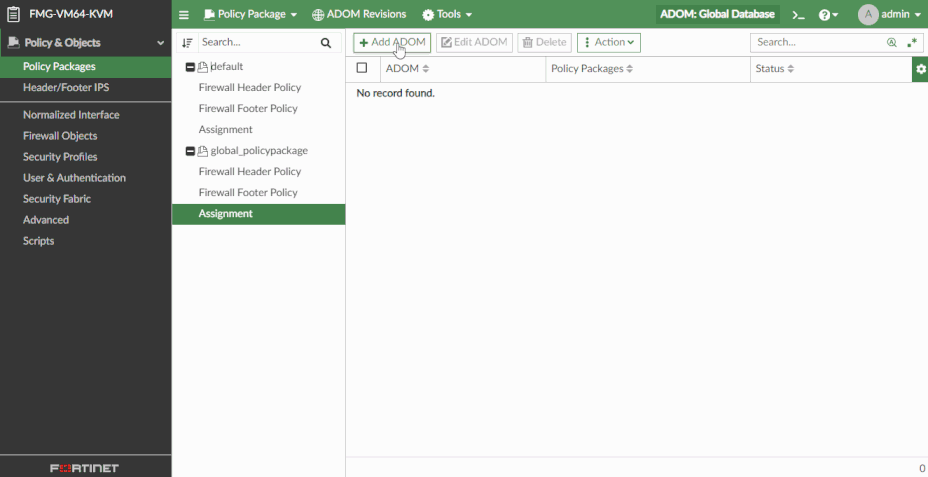
Task: Toggle the hamburger sidebar menu icon
Action: 184,15
